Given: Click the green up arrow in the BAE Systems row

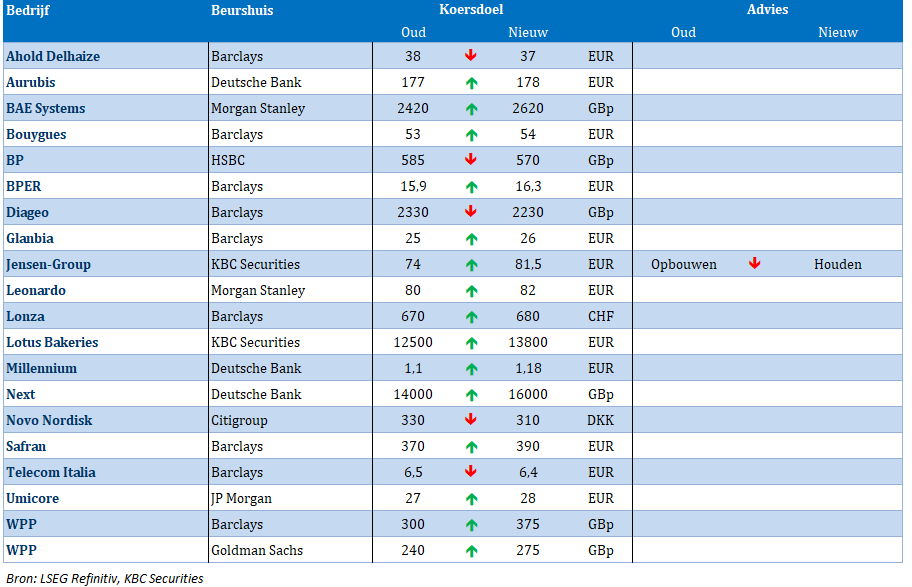Looking at the screenshot, I should pos(471,109).
